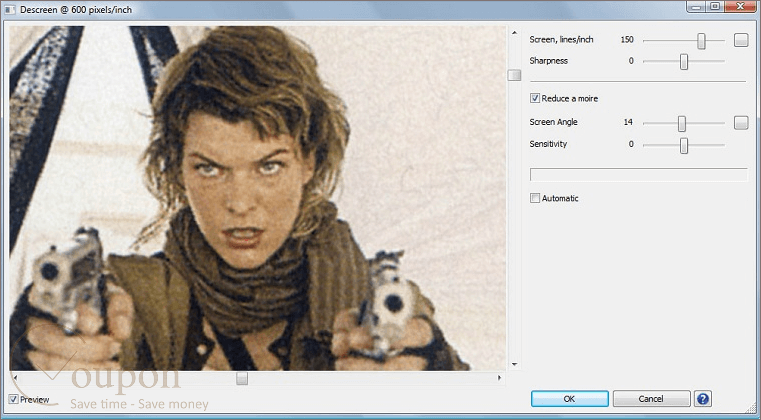
Task: Click the Cancel button
Action: click(x=651, y=399)
